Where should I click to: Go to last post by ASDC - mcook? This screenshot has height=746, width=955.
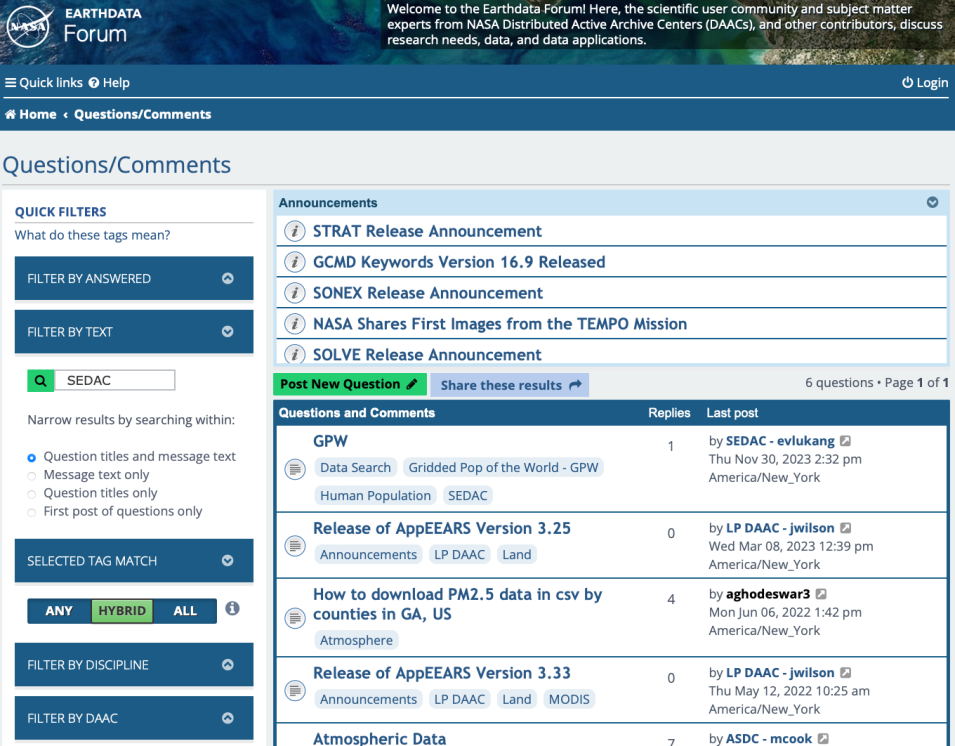point(823,739)
